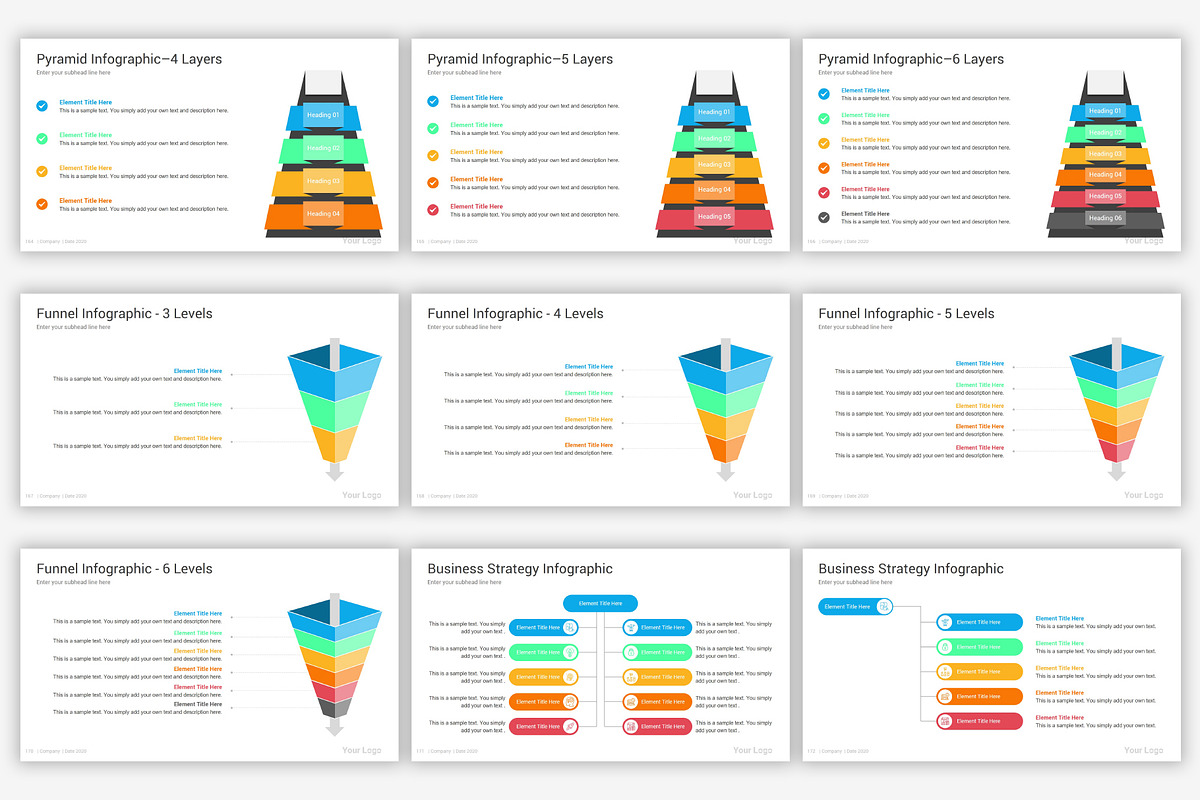Click the orange funnel segment in 4 Levels slide

[726, 448]
